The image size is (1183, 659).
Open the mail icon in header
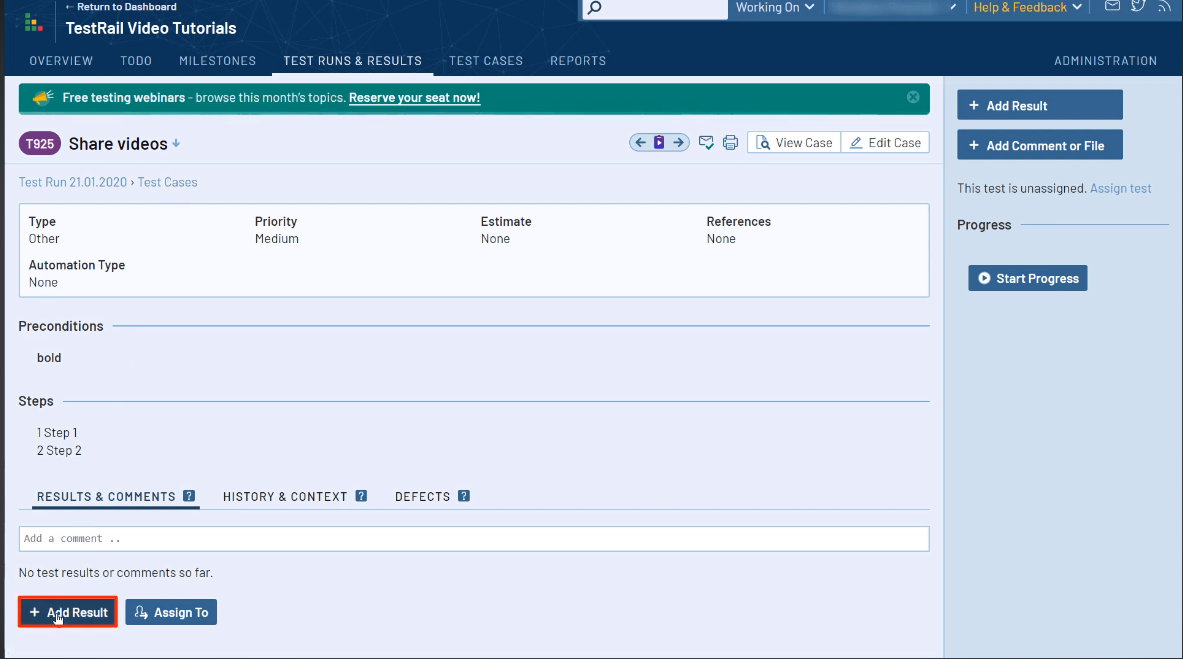pos(1112,7)
